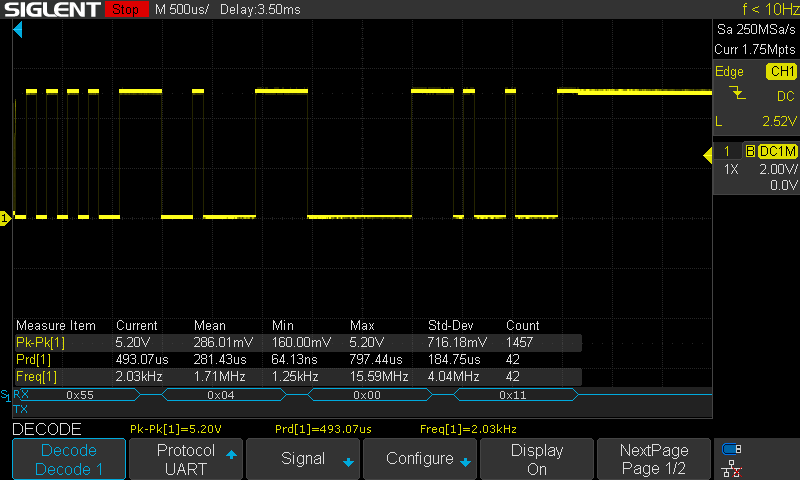The height and width of the screenshot is (480, 800).
Task: Click the channel 1 ground level marker
Action: coord(5,218)
